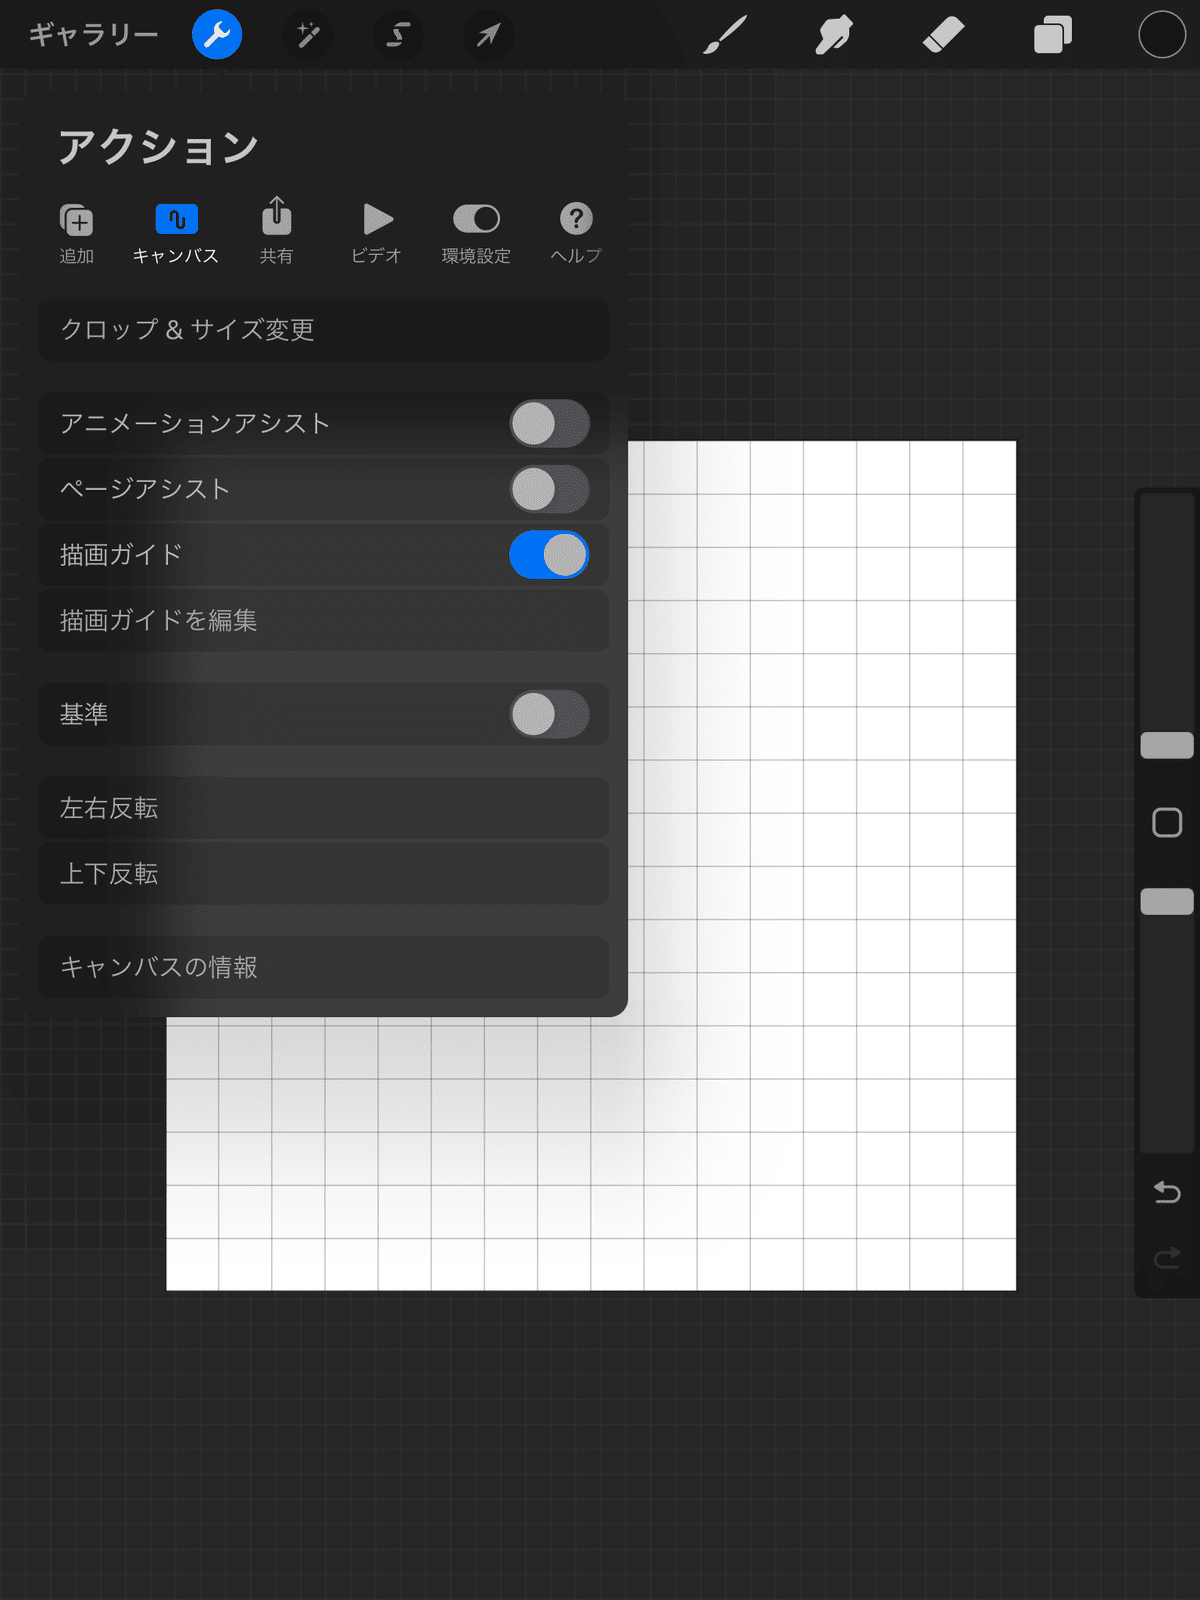Switch to the ヘルプ tab

coord(576,234)
